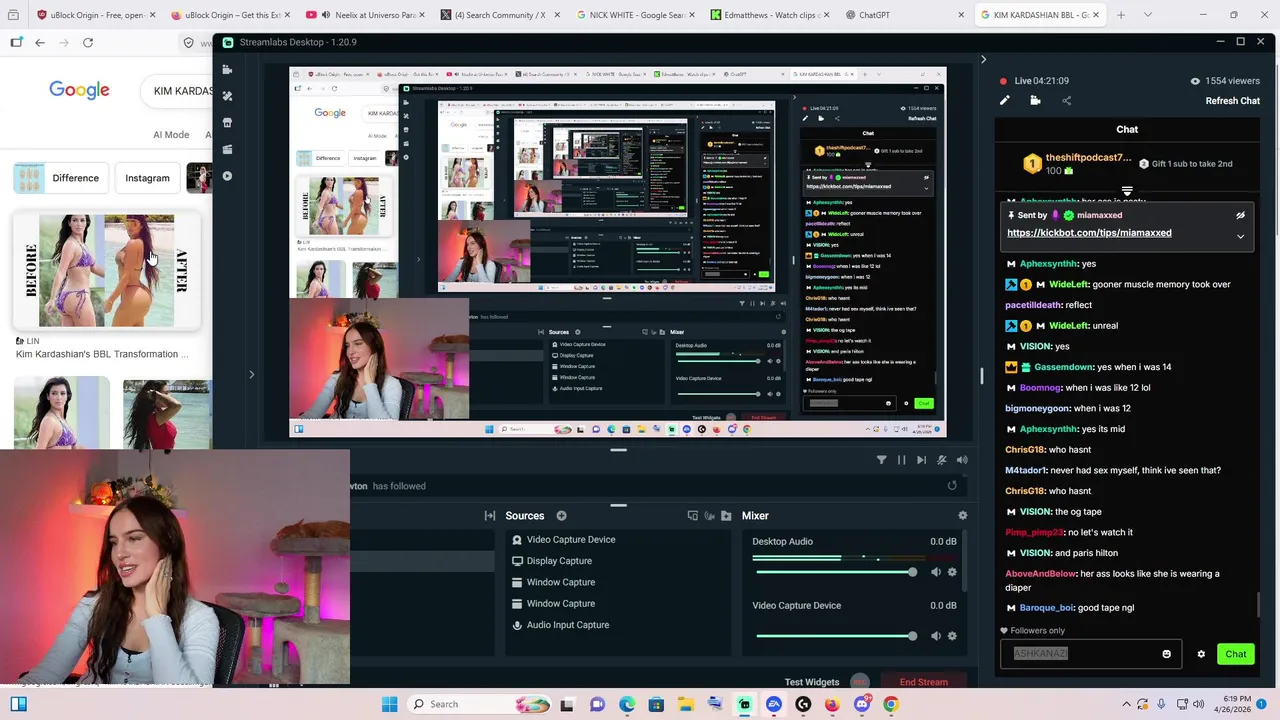Open Firefox from the taskbar
This screenshot has width=1280, height=720.
tap(832, 704)
